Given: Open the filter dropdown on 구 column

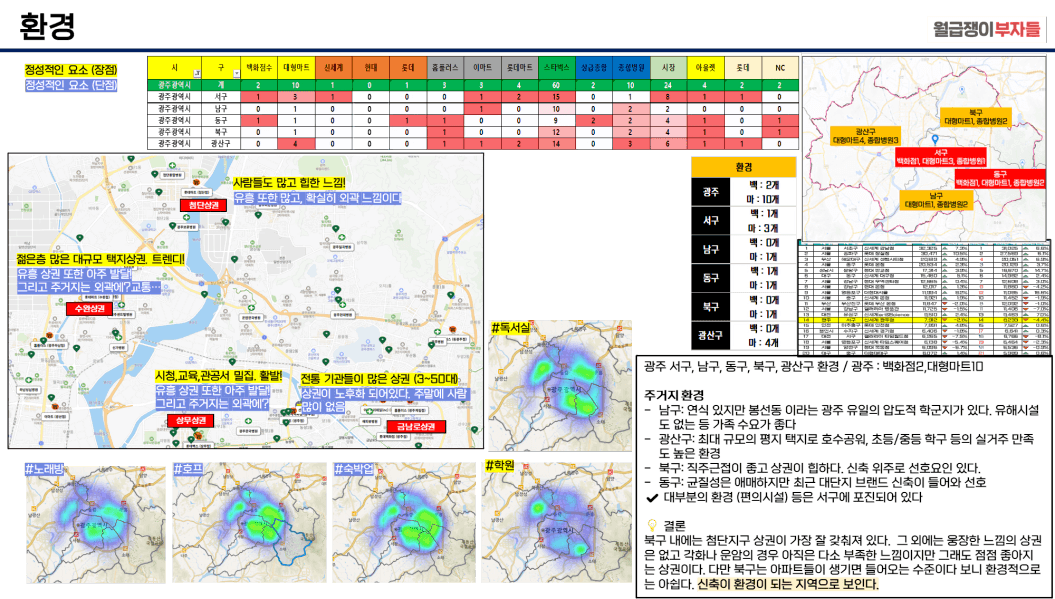Looking at the screenshot, I should (236, 74).
